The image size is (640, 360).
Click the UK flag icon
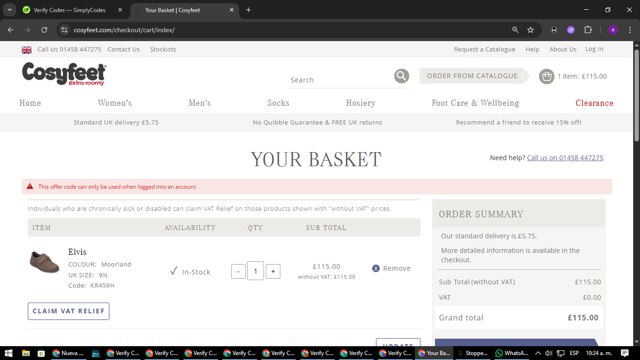tap(27, 49)
